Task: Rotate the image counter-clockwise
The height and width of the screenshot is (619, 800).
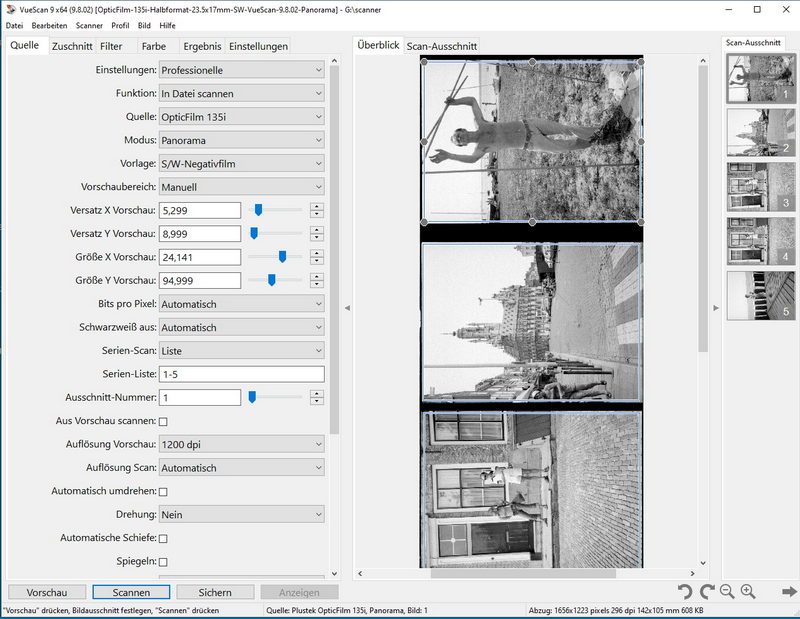Action: click(x=685, y=592)
